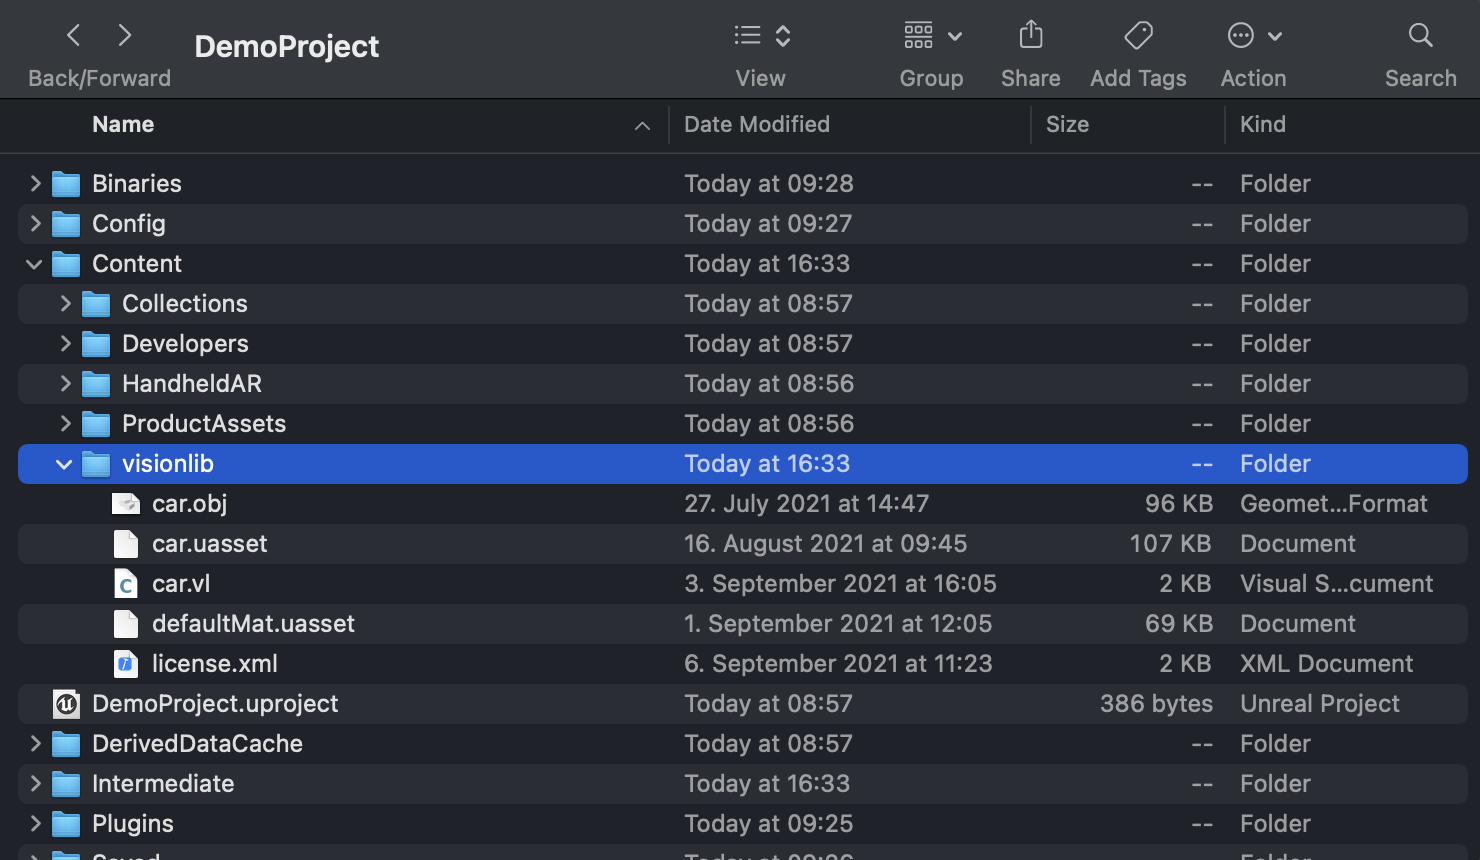Open the Action menu dropdown
This screenshot has height=860, width=1480.
[1254, 36]
